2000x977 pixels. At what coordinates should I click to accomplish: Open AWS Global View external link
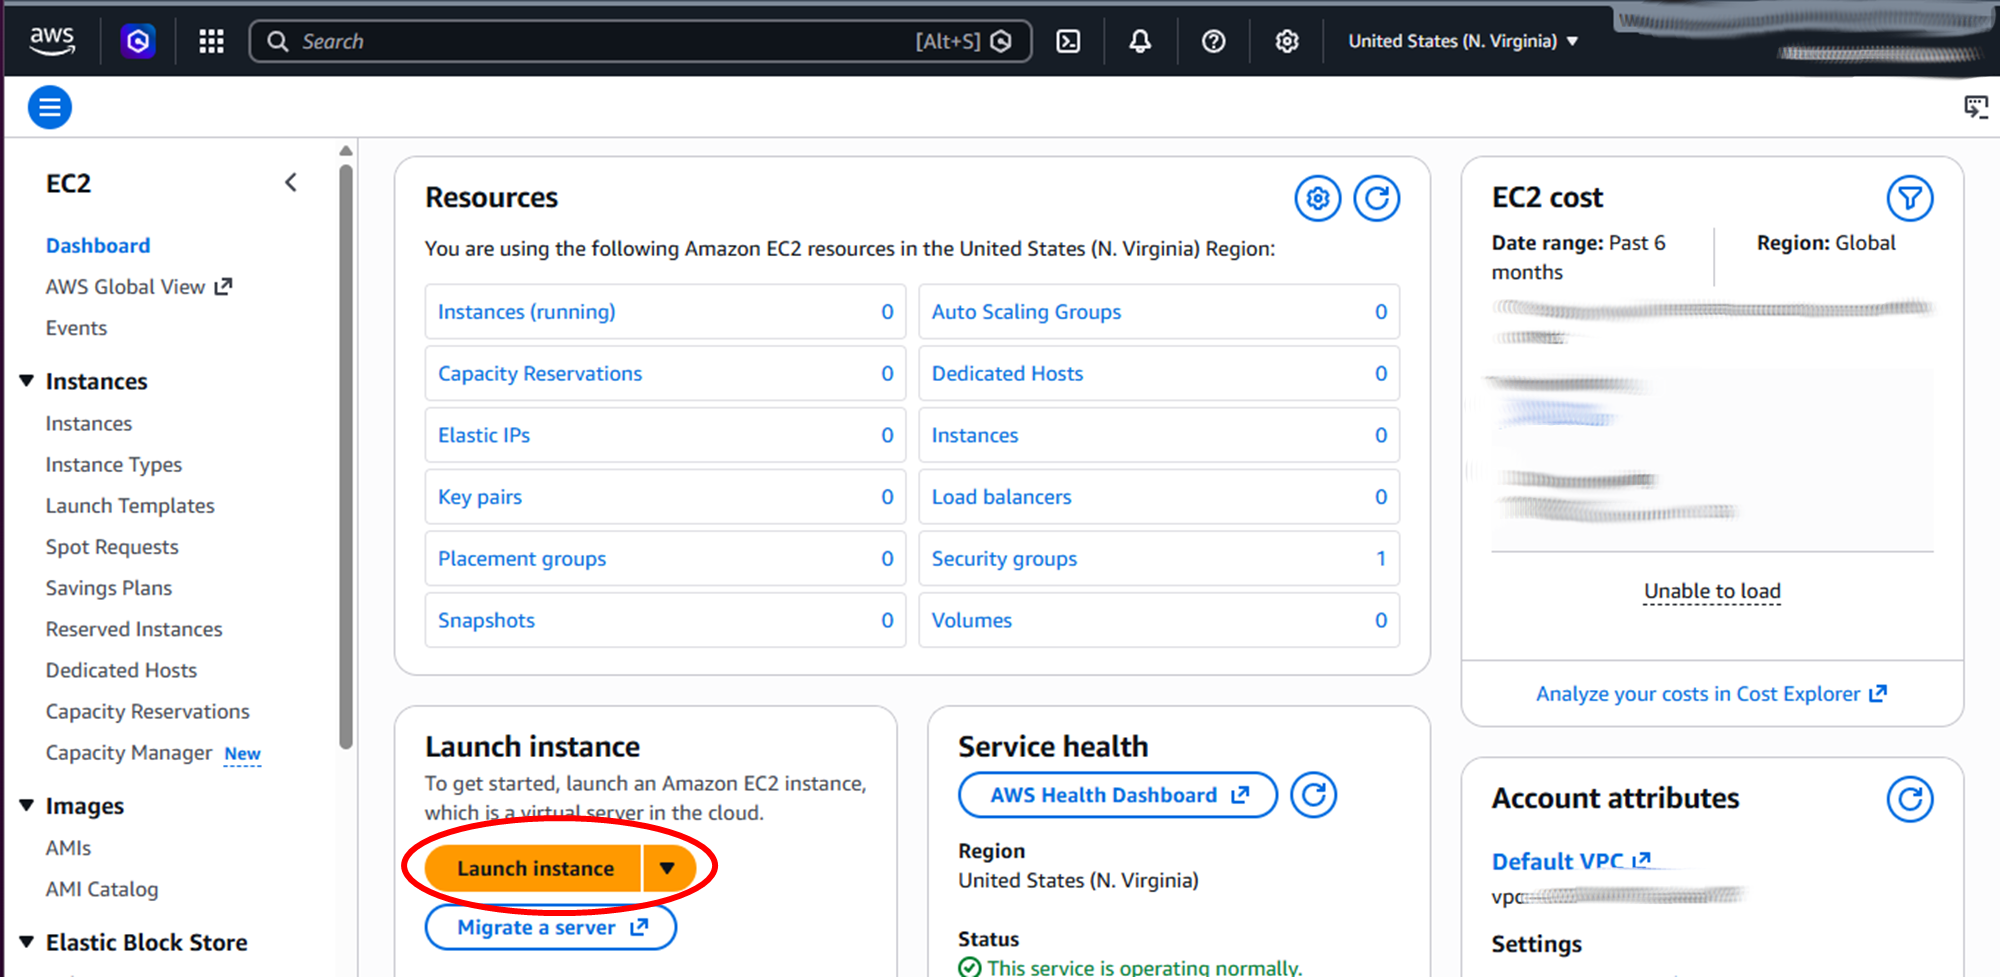139,287
